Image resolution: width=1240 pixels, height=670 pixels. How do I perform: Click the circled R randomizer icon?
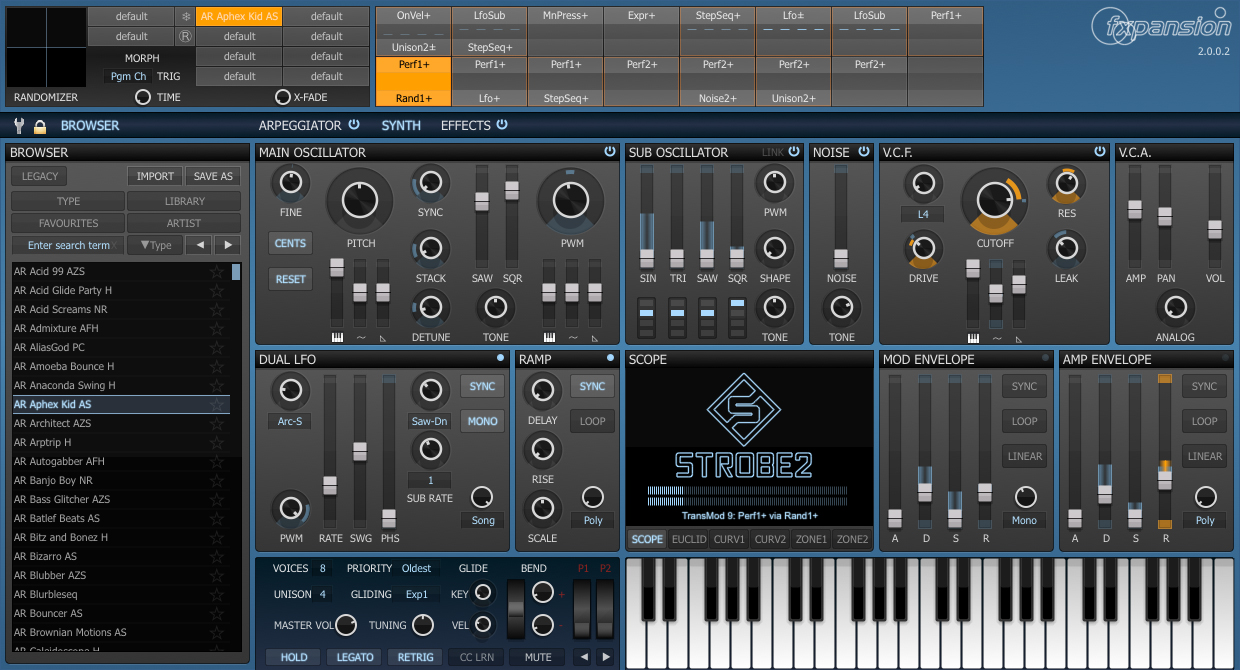(x=185, y=37)
